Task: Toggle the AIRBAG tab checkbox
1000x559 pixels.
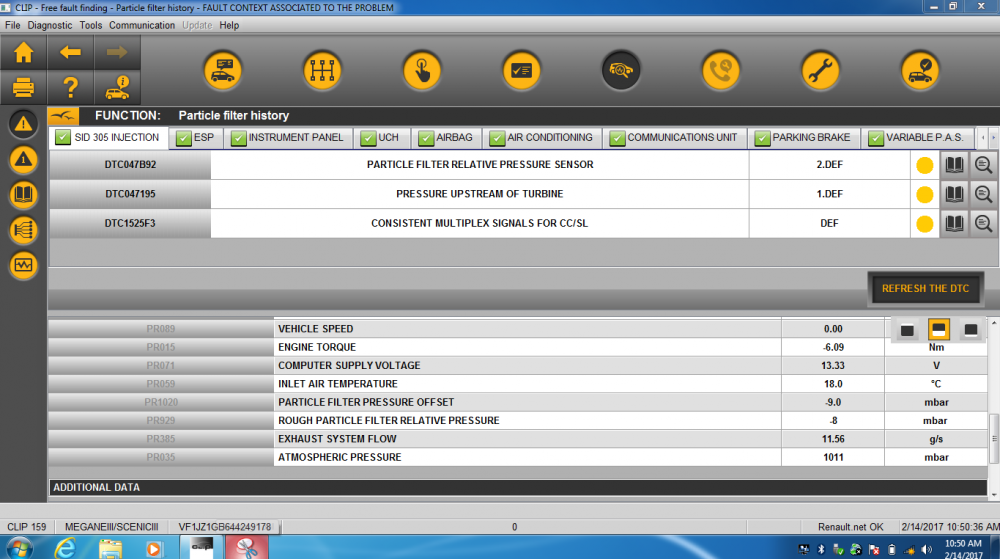Action: tap(426, 138)
